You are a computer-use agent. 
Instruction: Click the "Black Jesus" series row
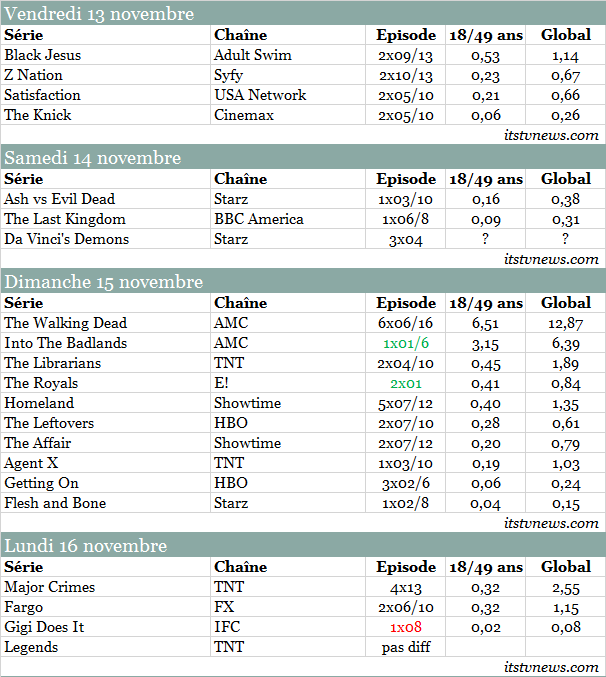(41, 55)
